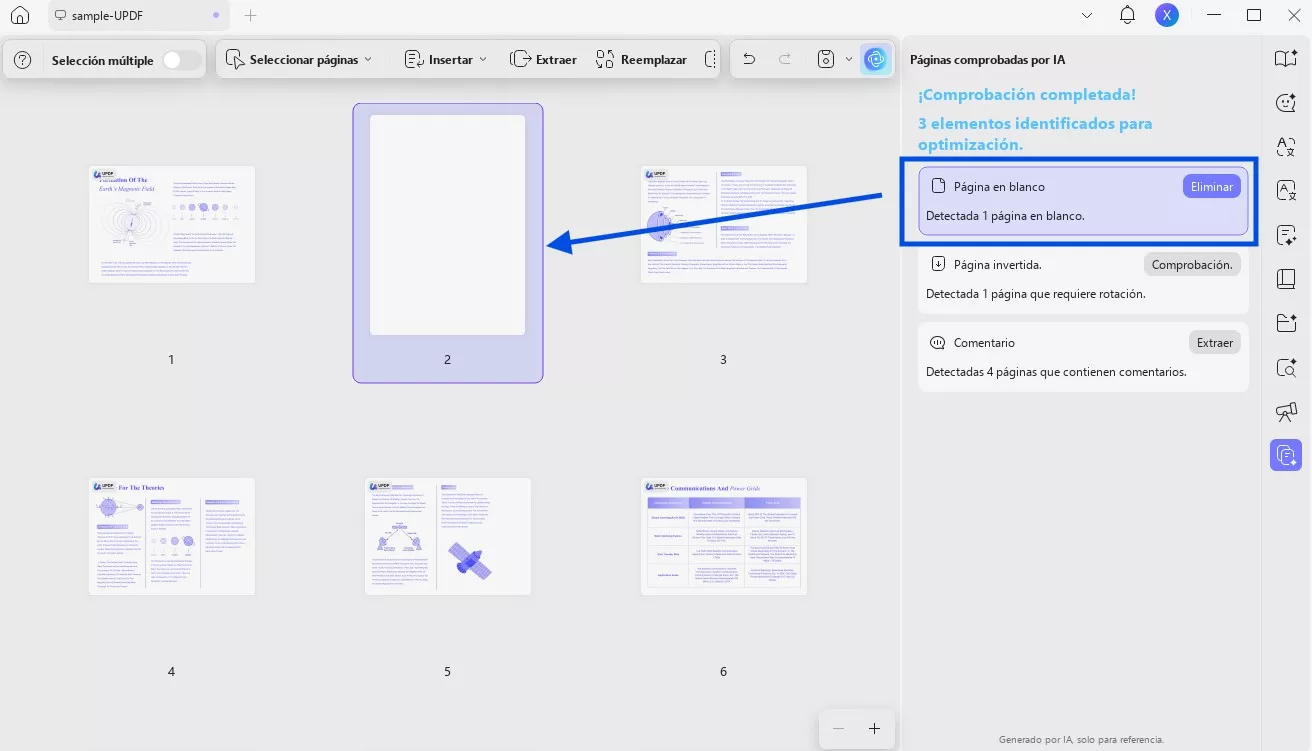Open the AI chat smiley icon in sidebar
The height and width of the screenshot is (751, 1312).
tap(1285, 103)
